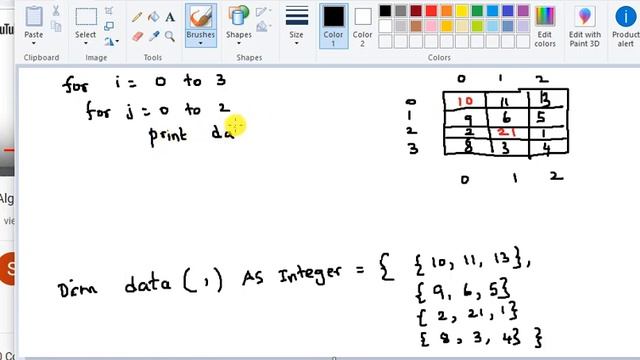This screenshot has width=640, height=360.
Task: Pick the light gray palette swatch
Action: (x=400, y=26)
